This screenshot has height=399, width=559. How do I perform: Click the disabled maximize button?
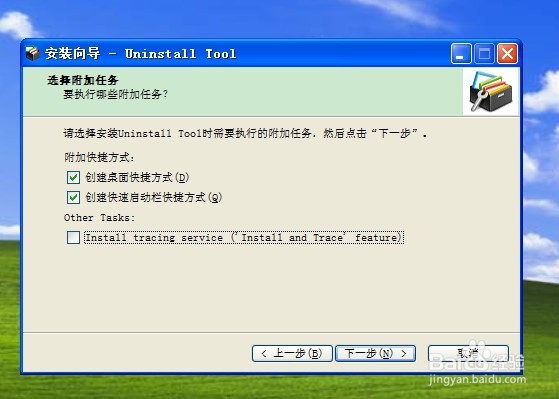click(484, 54)
